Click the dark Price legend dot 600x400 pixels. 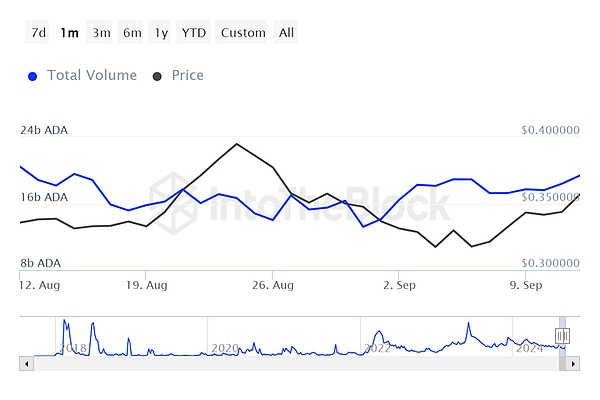pyautogui.click(x=158, y=76)
